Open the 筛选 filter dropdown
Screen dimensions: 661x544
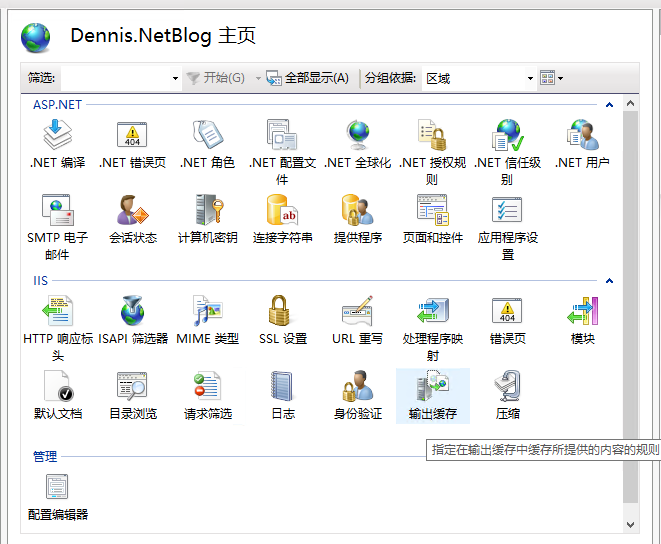point(175,78)
